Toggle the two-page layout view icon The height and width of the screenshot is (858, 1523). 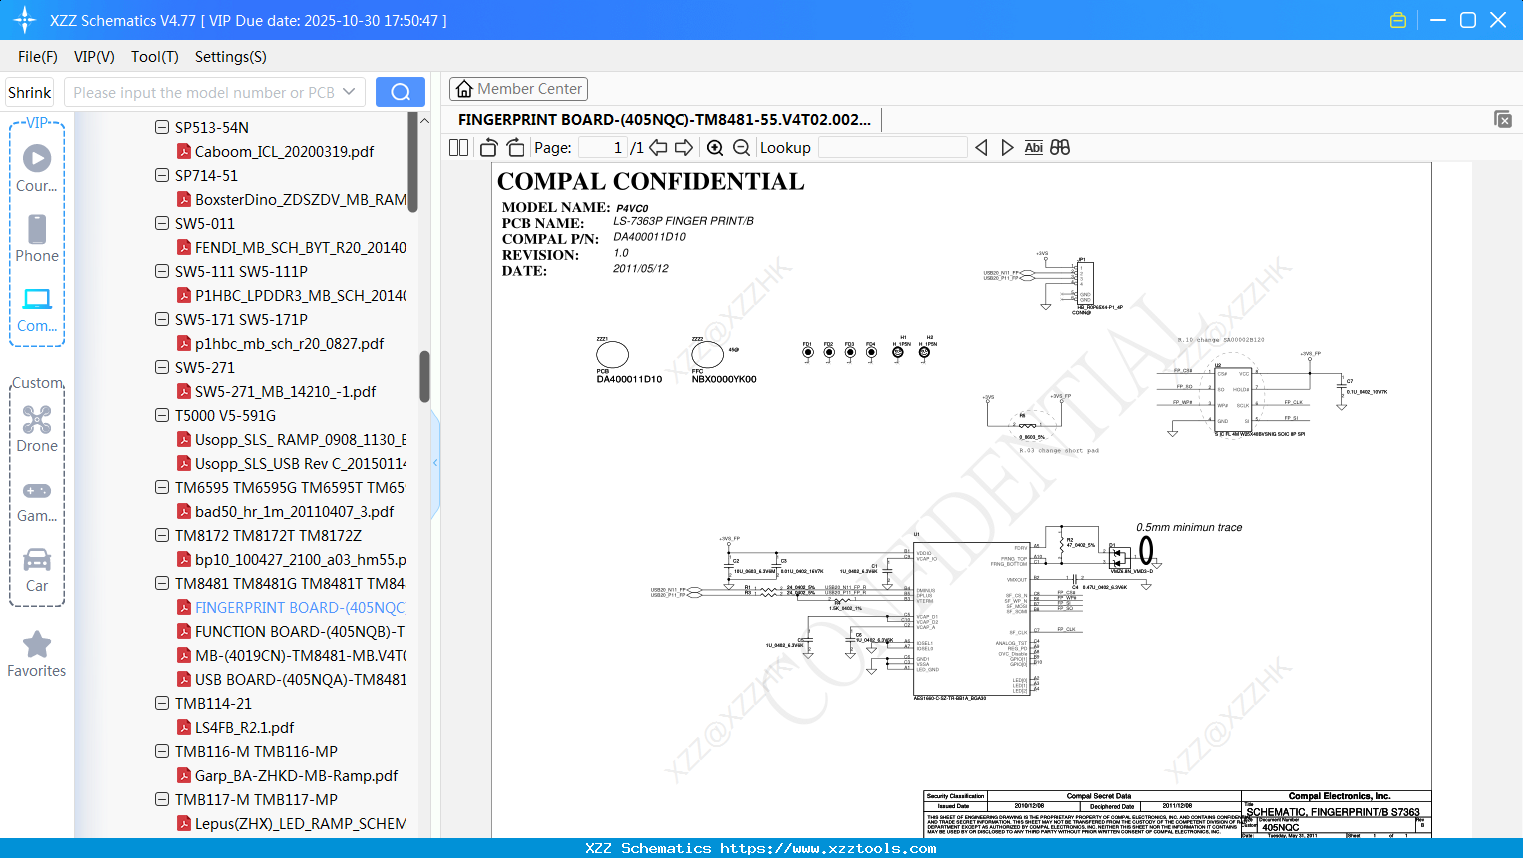[458, 148]
